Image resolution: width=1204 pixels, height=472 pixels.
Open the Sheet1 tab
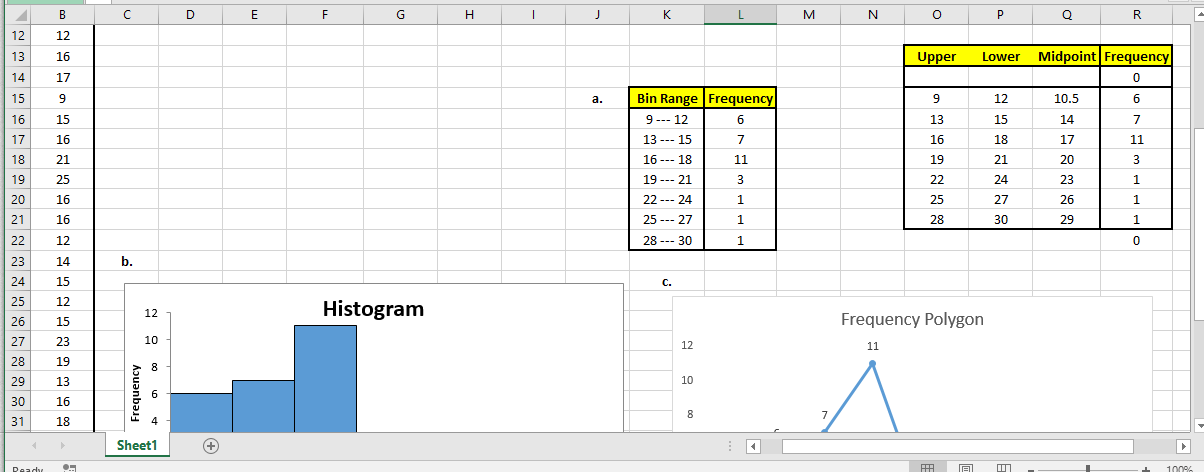point(137,445)
